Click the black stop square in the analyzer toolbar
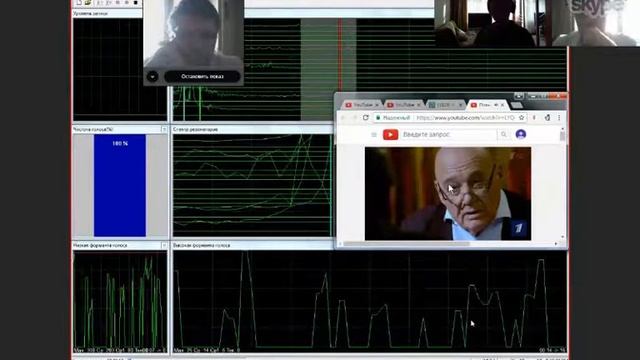The height and width of the screenshot is (360, 640). (x=136, y=2)
